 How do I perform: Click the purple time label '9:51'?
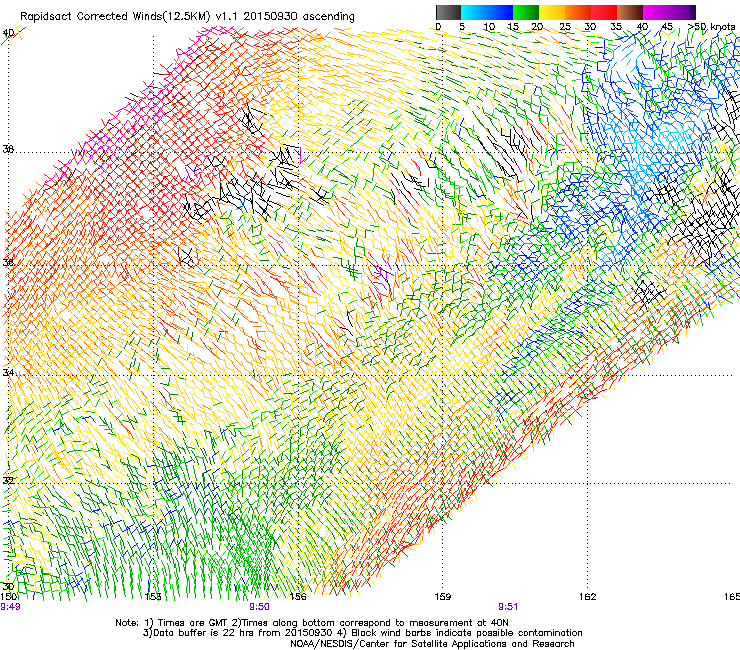[508, 607]
